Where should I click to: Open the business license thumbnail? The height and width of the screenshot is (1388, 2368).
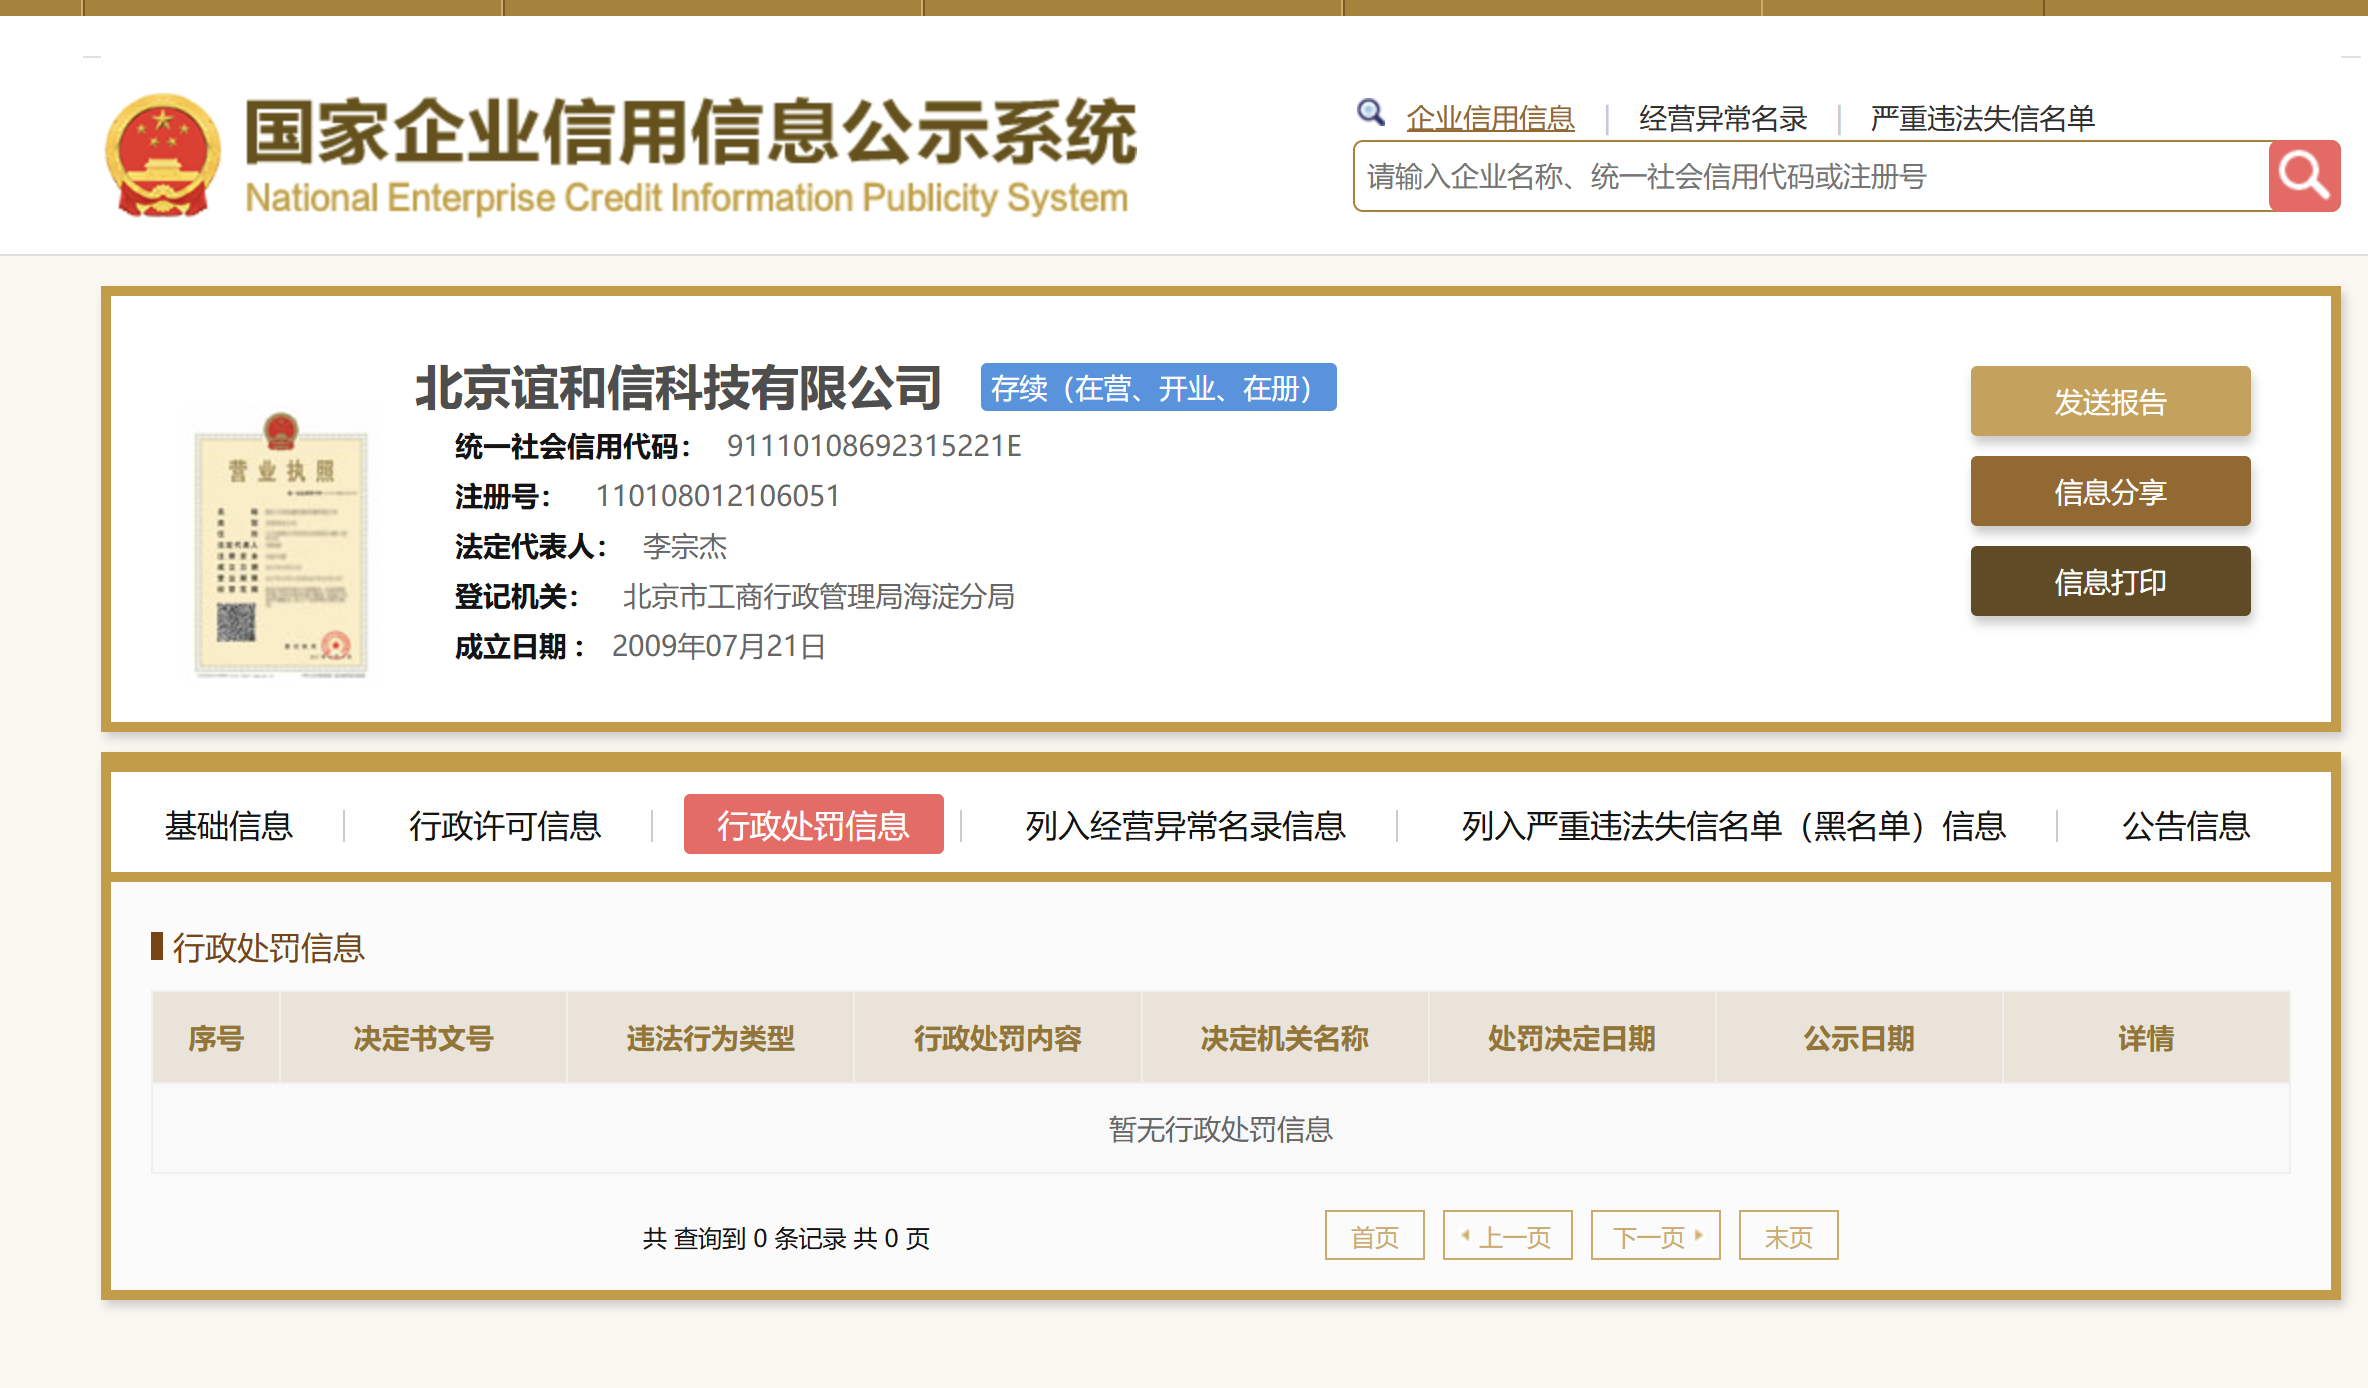coord(281,545)
